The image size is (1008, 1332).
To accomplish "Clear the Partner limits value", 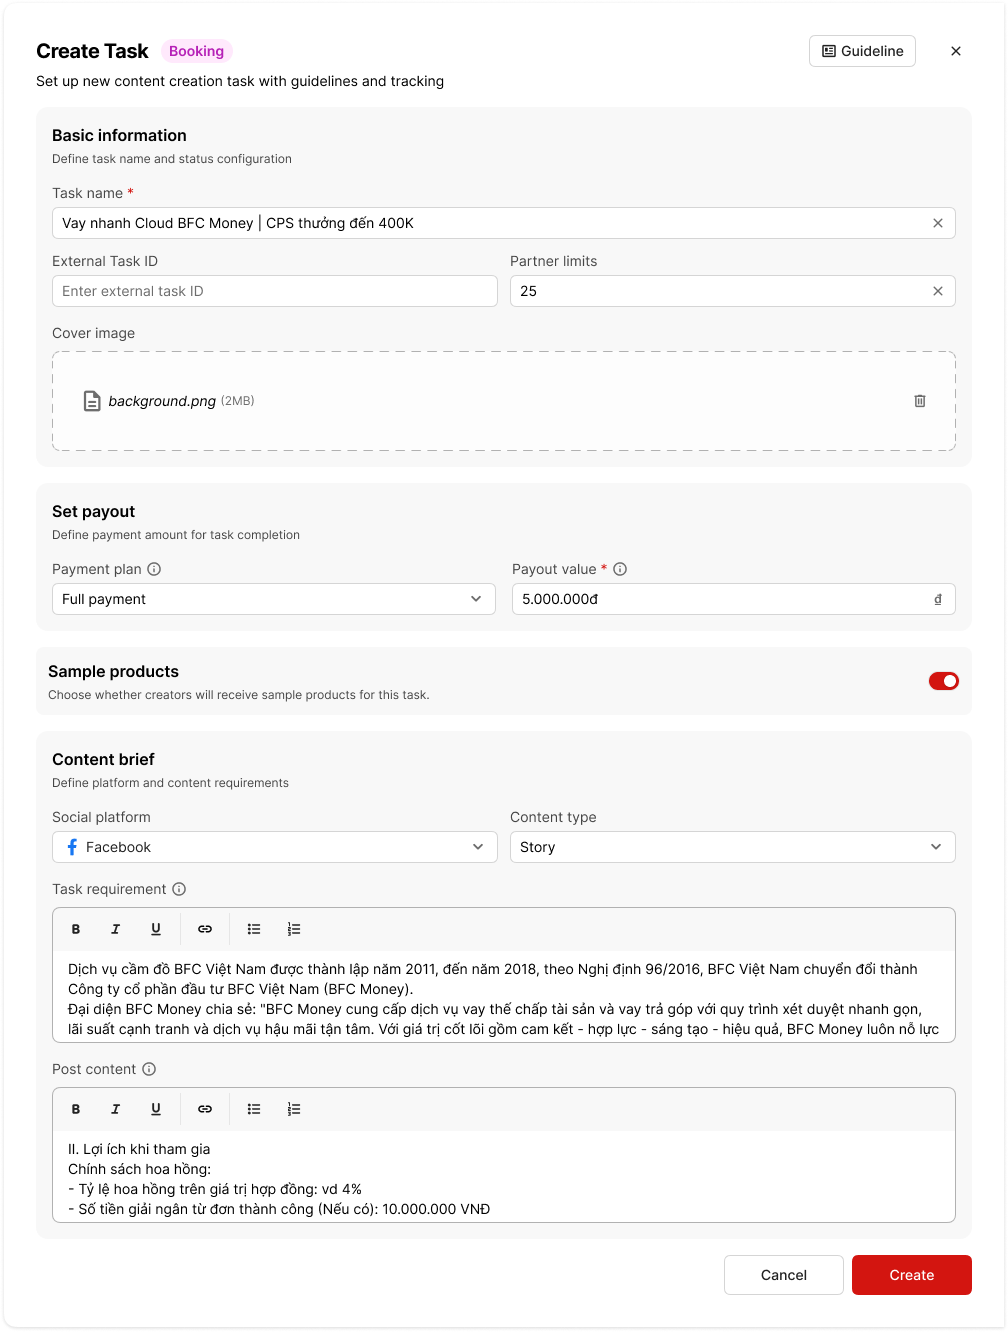I will coord(938,291).
